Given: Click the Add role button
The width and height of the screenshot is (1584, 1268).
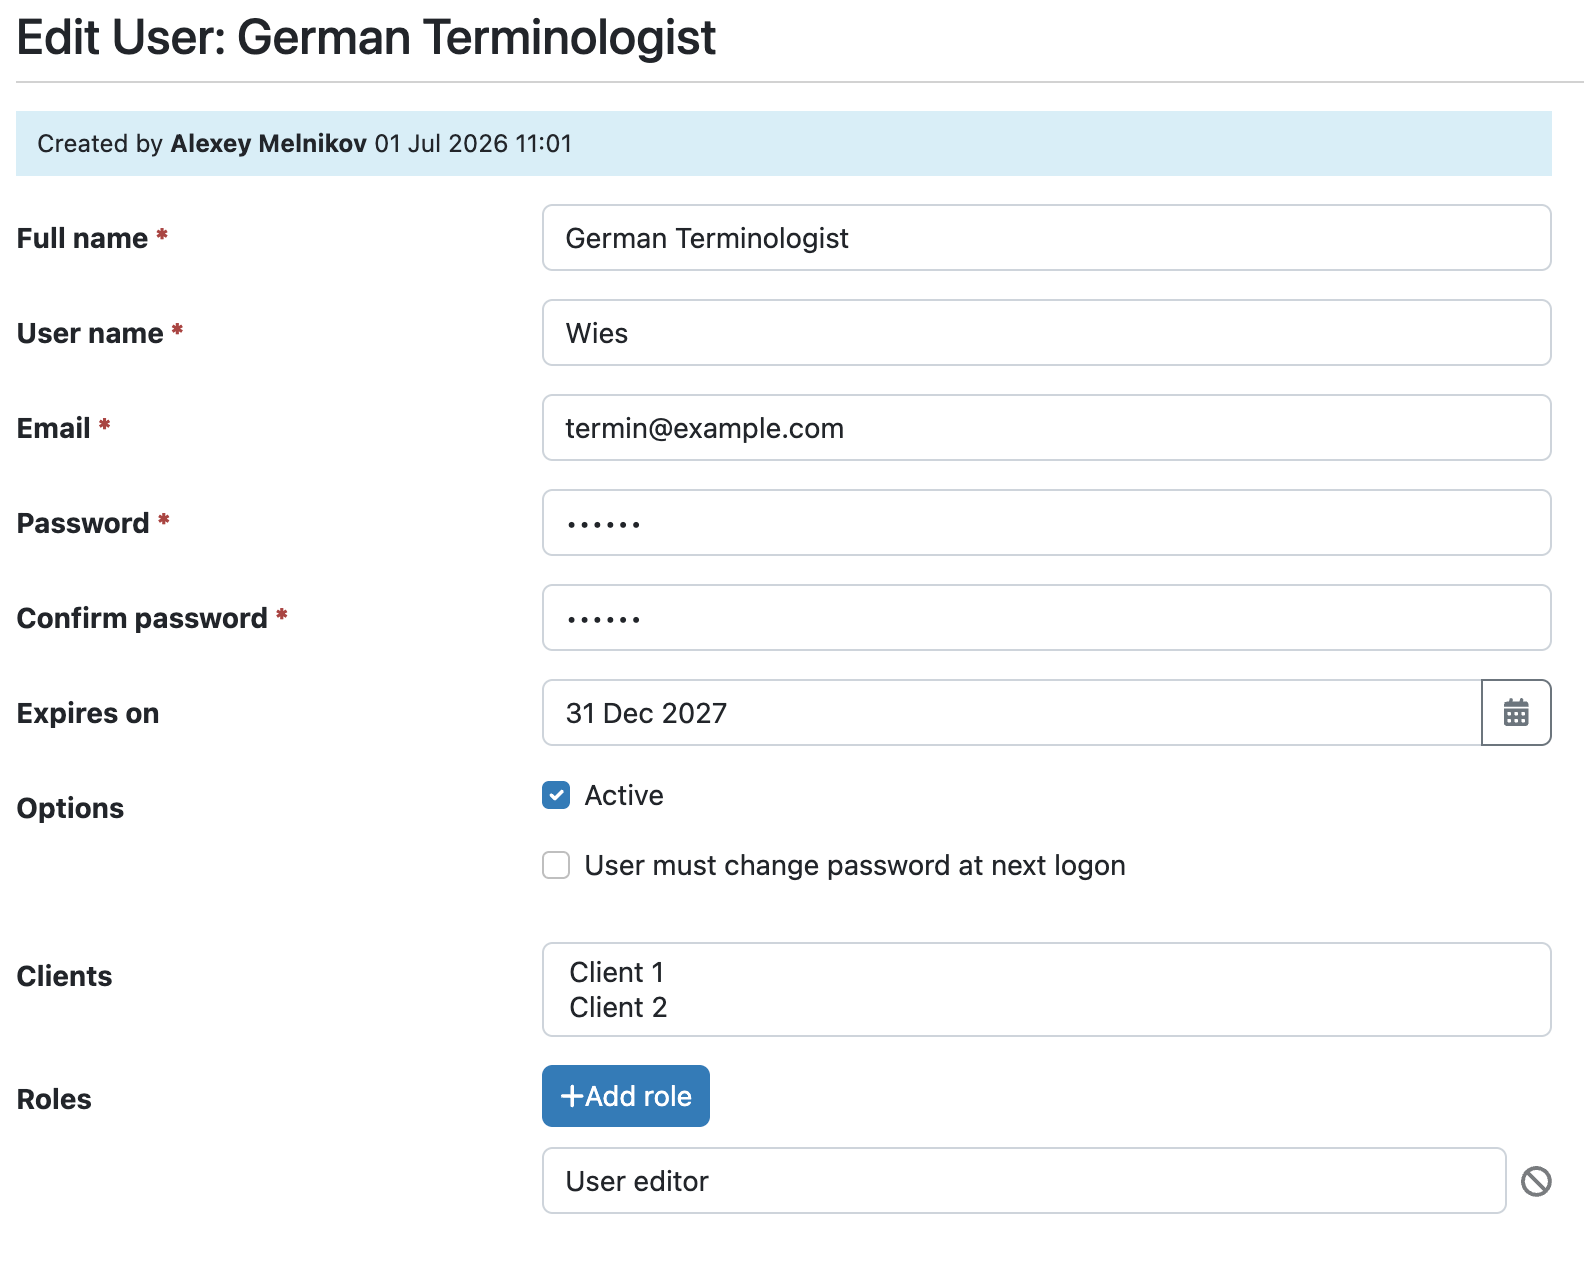Looking at the screenshot, I should point(626,1096).
